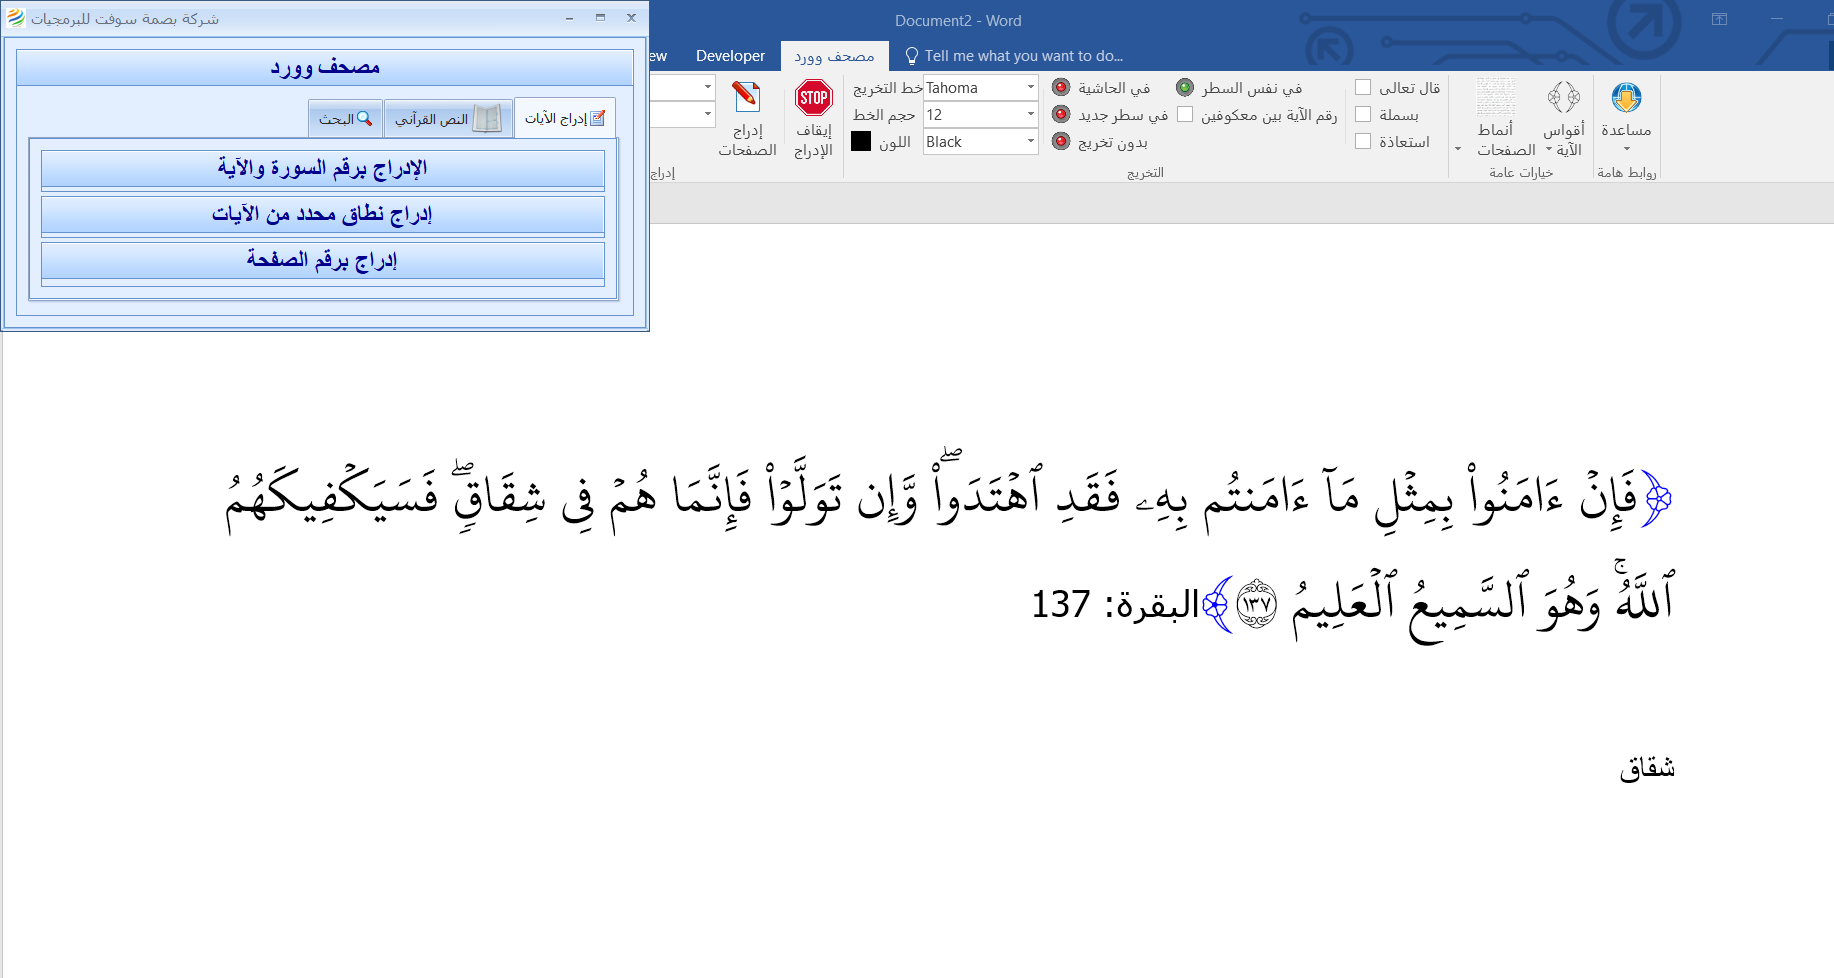The image size is (1834, 978).
Task: Open the Developer ribbon tab
Action: pos(730,56)
